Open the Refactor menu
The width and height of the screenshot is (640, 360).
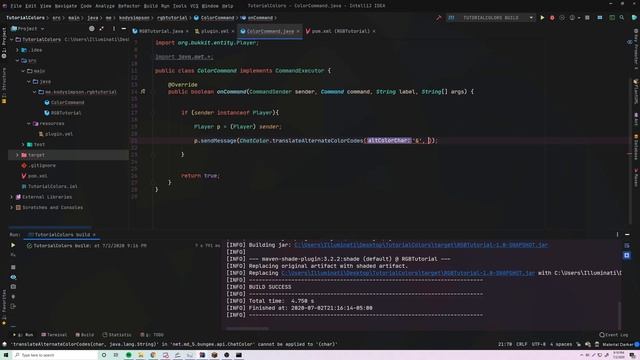tap(129, 6)
